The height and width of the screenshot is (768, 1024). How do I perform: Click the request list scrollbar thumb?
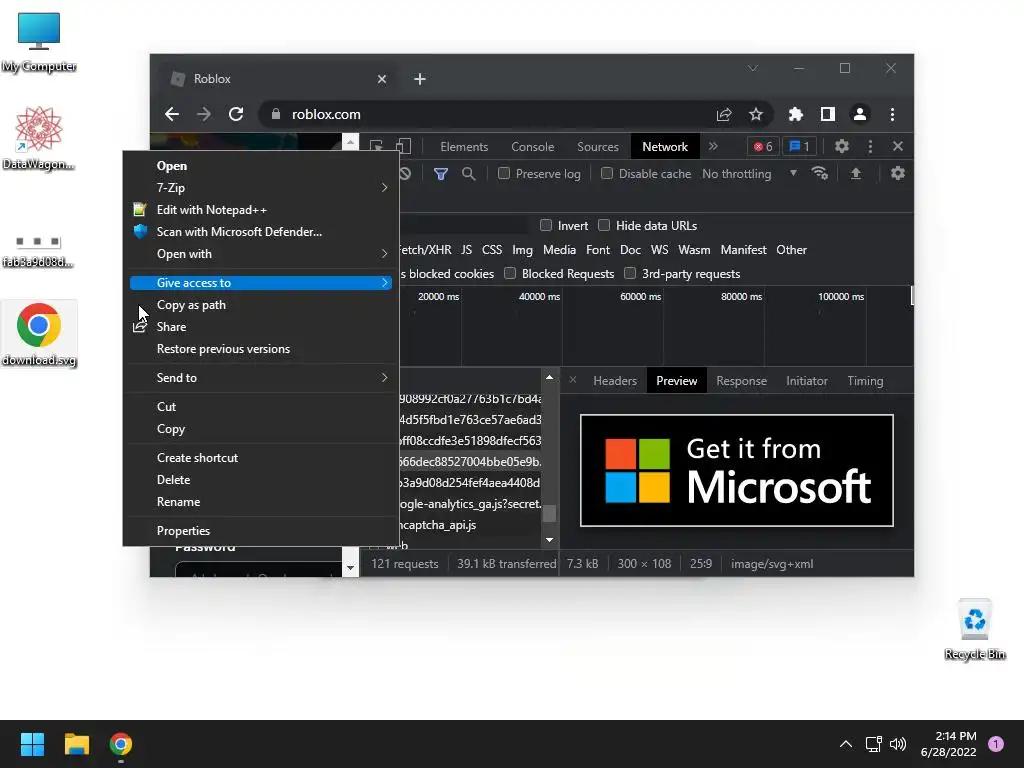click(x=549, y=513)
